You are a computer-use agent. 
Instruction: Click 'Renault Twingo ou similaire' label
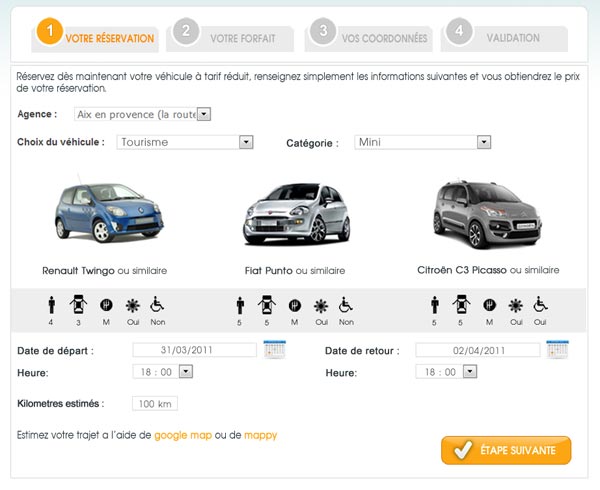coord(104,271)
